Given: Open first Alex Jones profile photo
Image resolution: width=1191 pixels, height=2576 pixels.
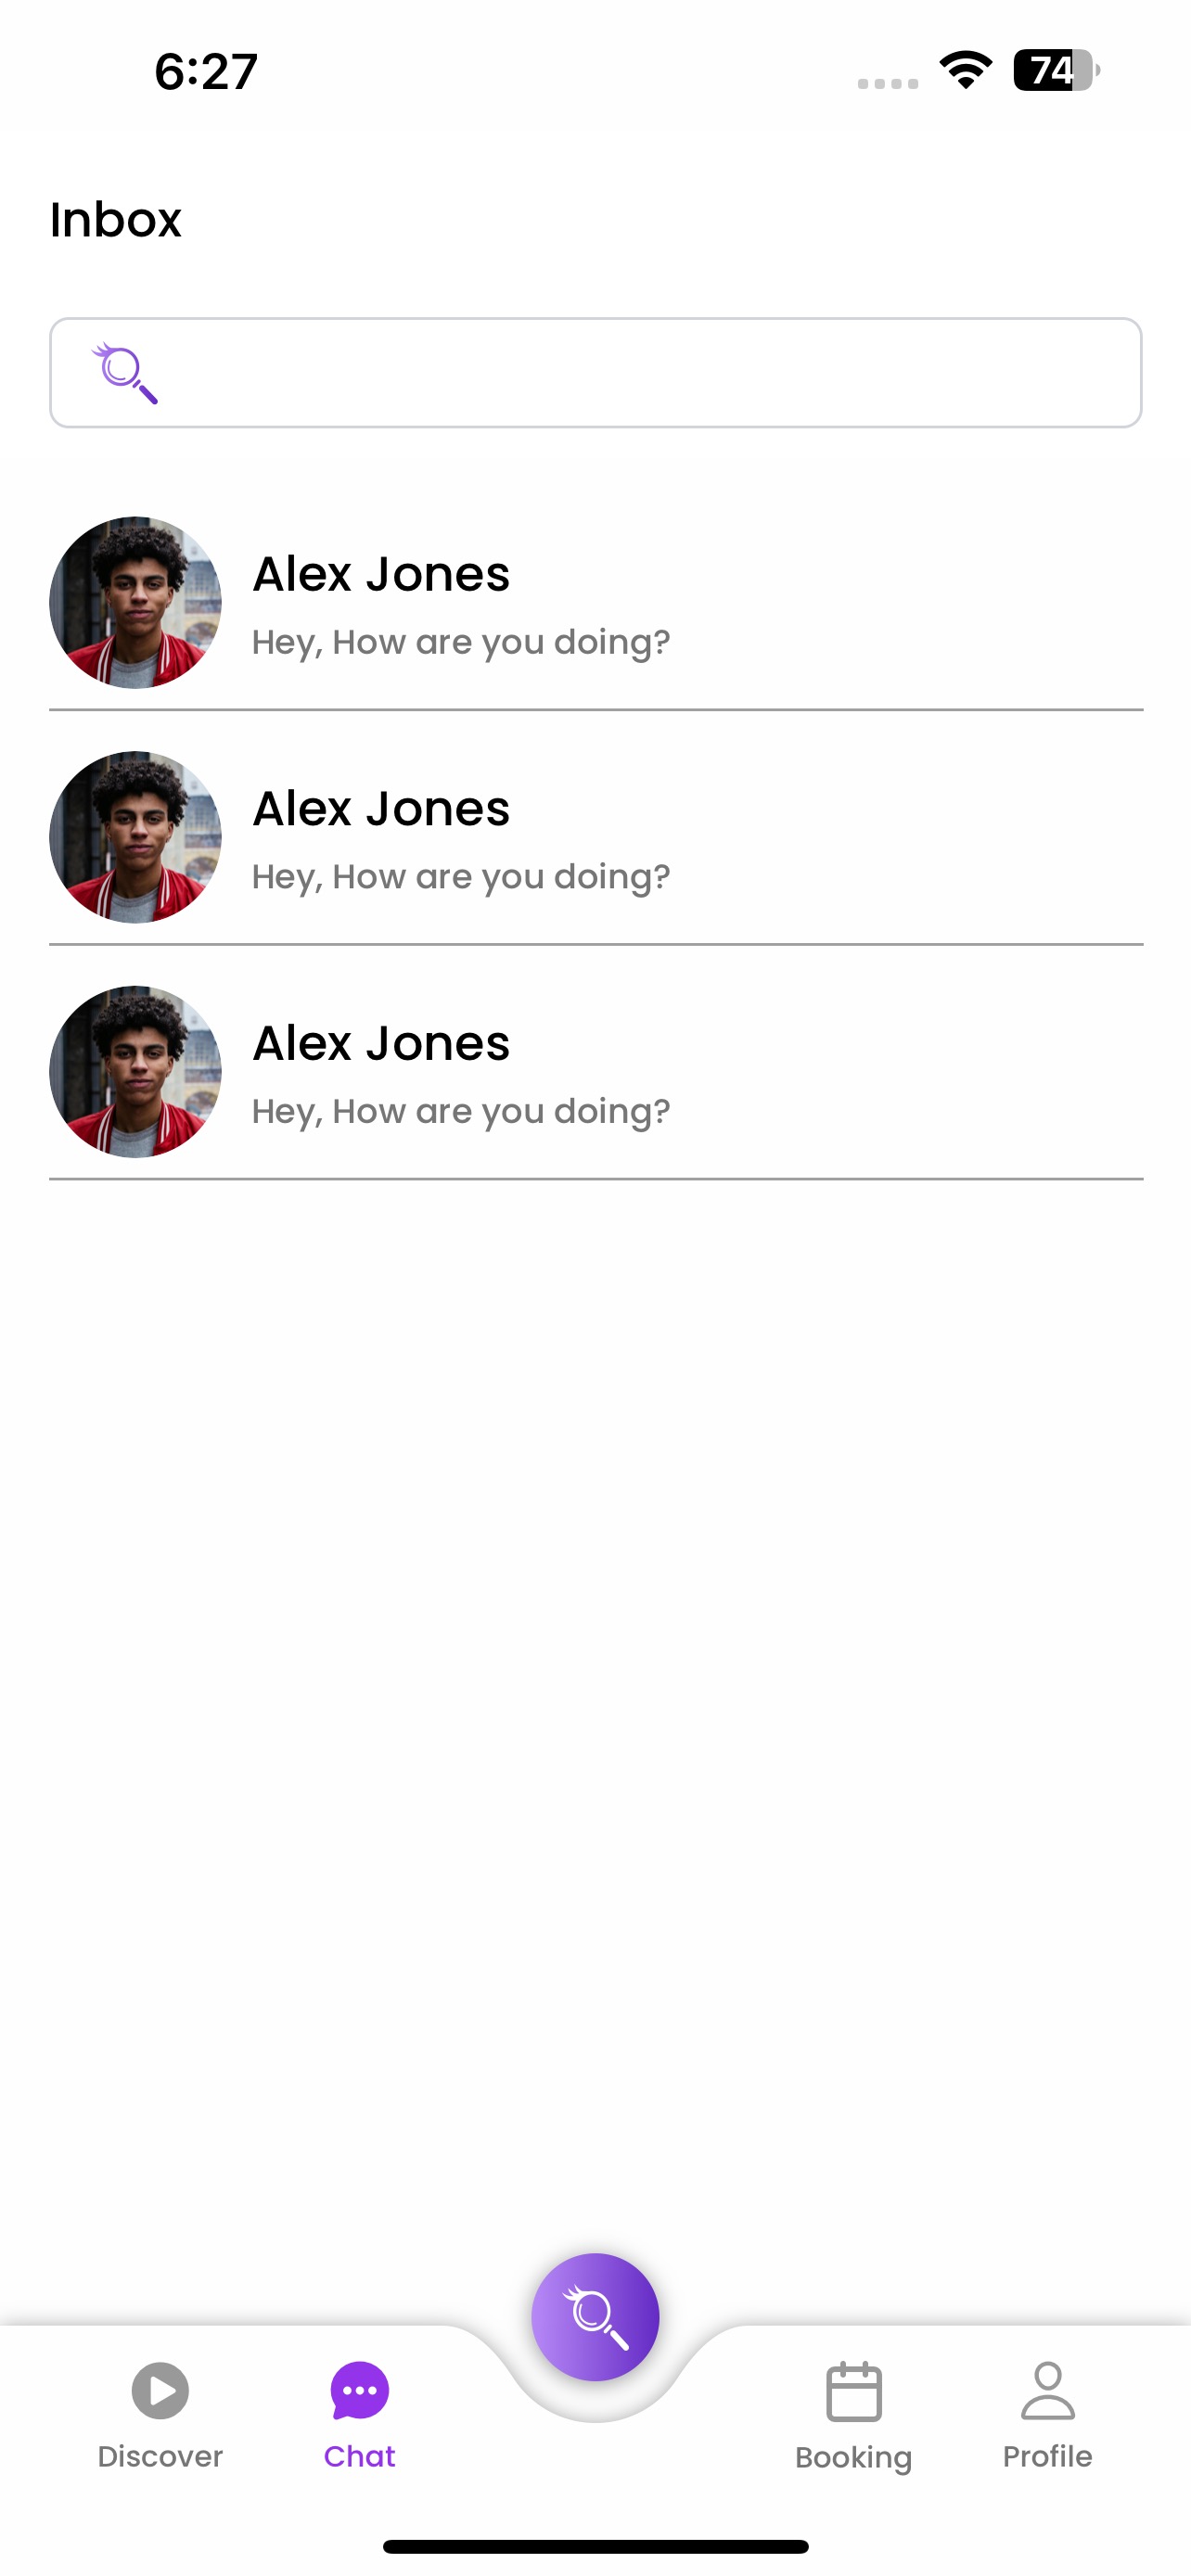Looking at the screenshot, I should pyautogui.click(x=135, y=602).
